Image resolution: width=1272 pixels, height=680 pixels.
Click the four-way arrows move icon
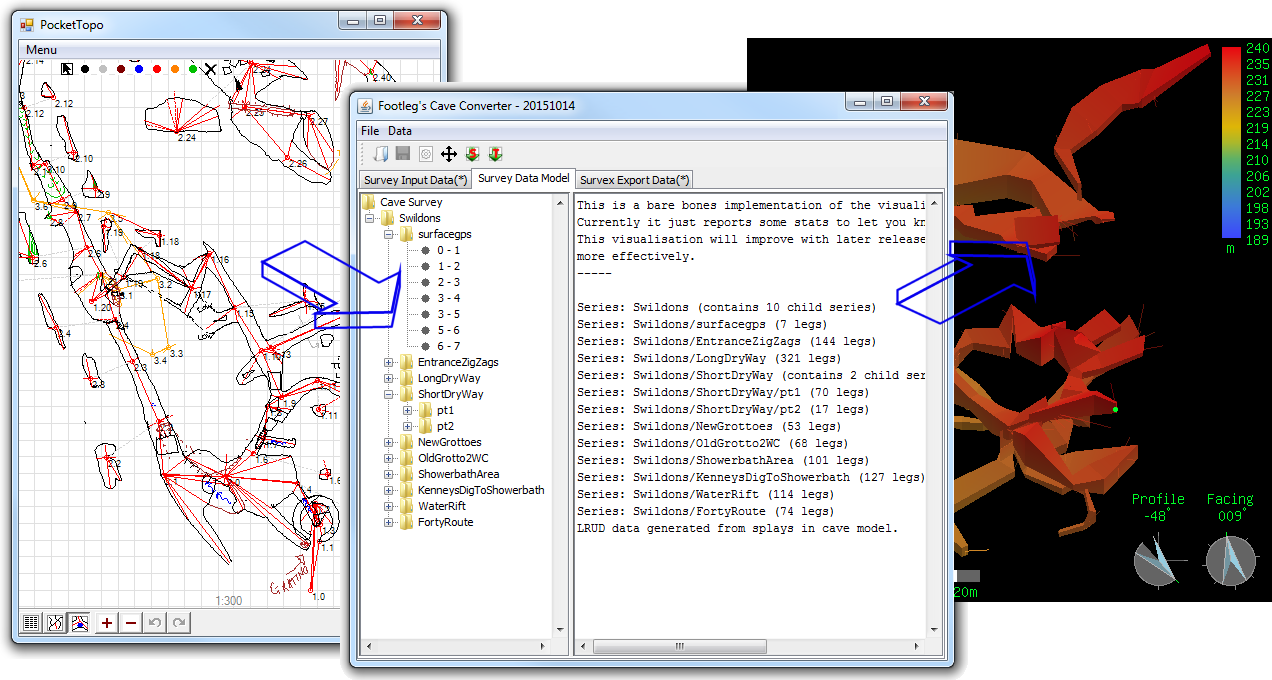click(449, 154)
